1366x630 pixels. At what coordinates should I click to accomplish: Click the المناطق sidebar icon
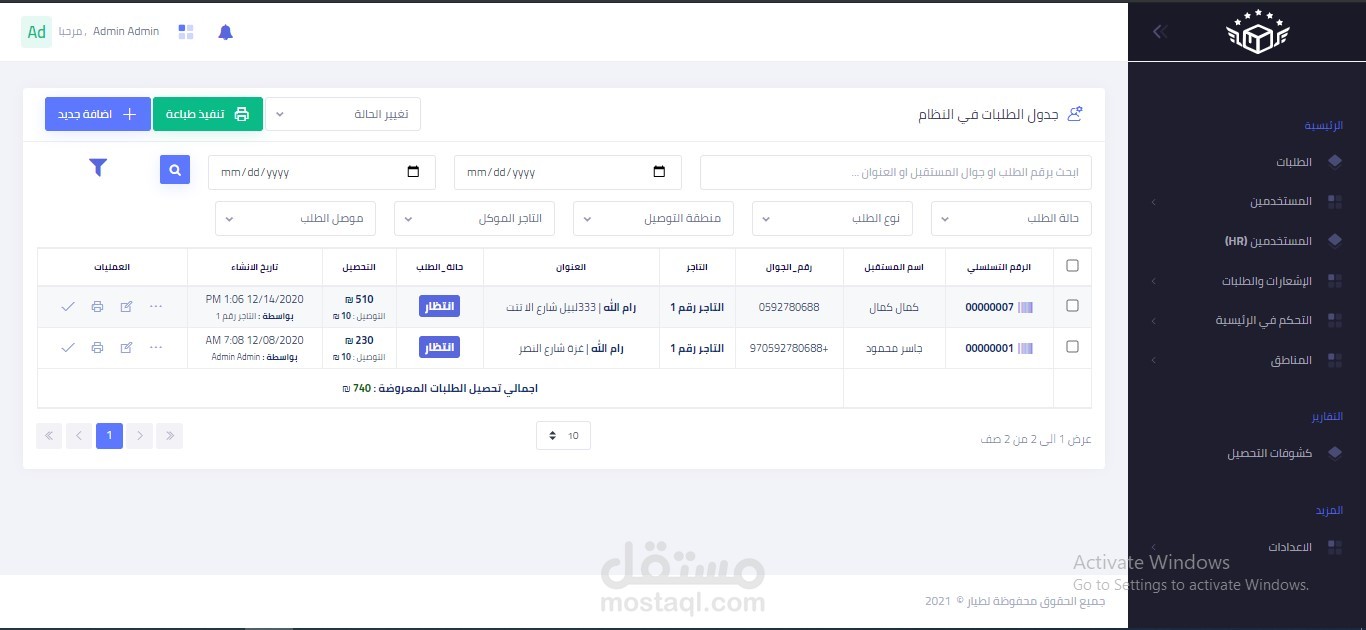pyautogui.click(x=1334, y=360)
